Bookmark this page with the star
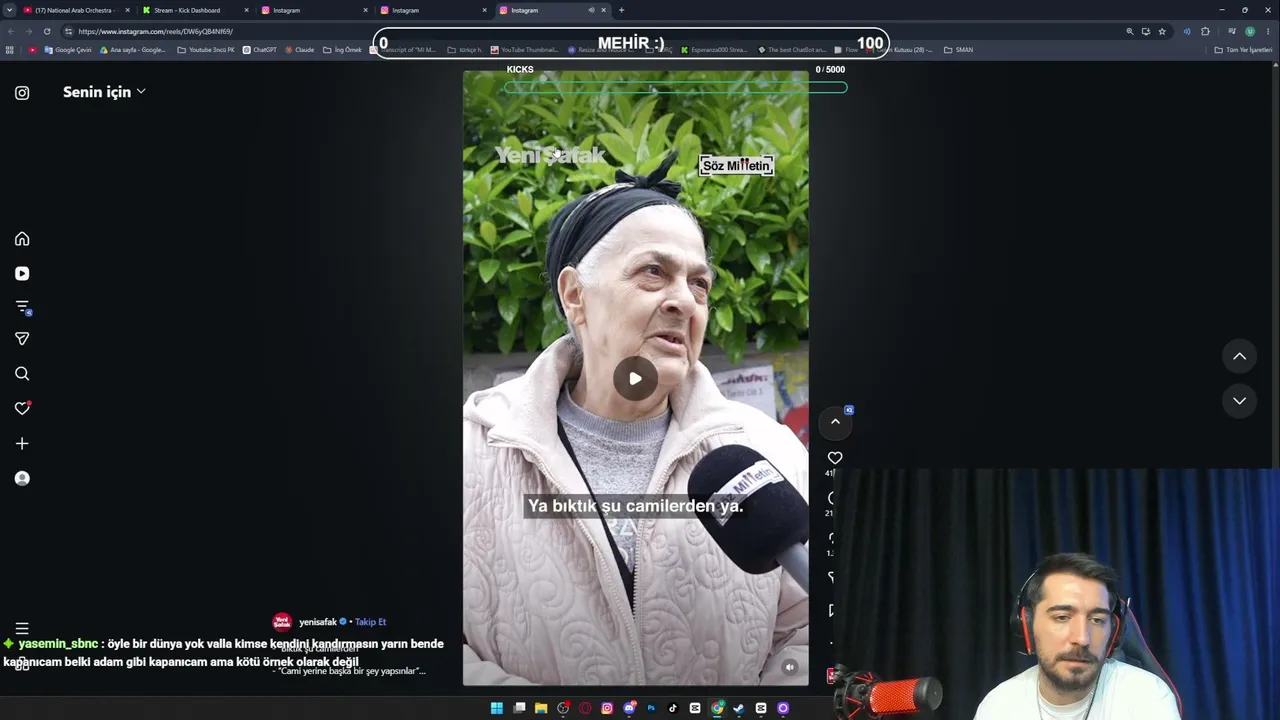 click(1162, 31)
